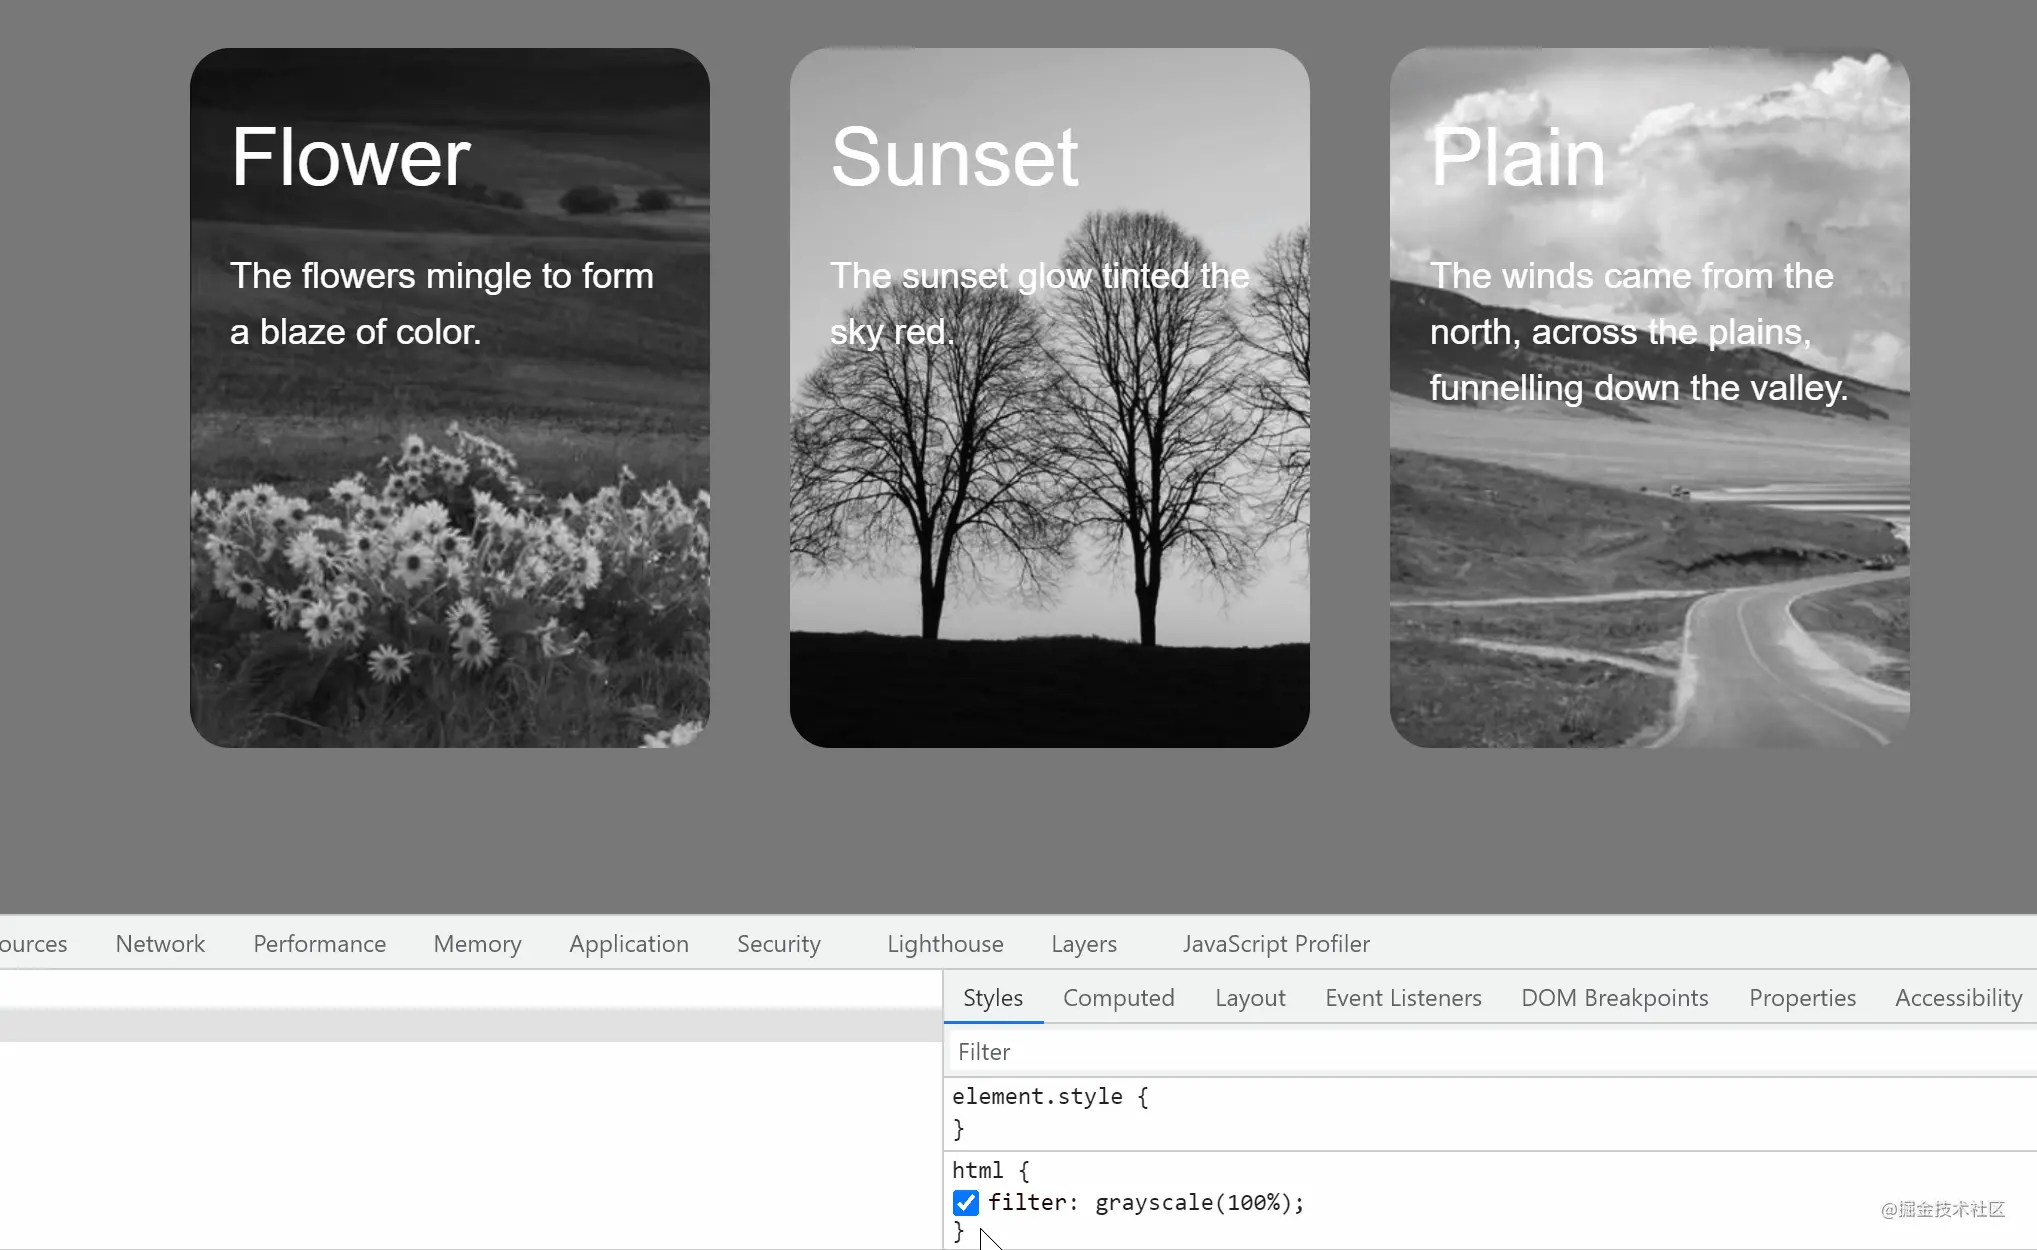Click the Network tab in DevTools
Viewport: 2037px width, 1250px height.
click(160, 944)
